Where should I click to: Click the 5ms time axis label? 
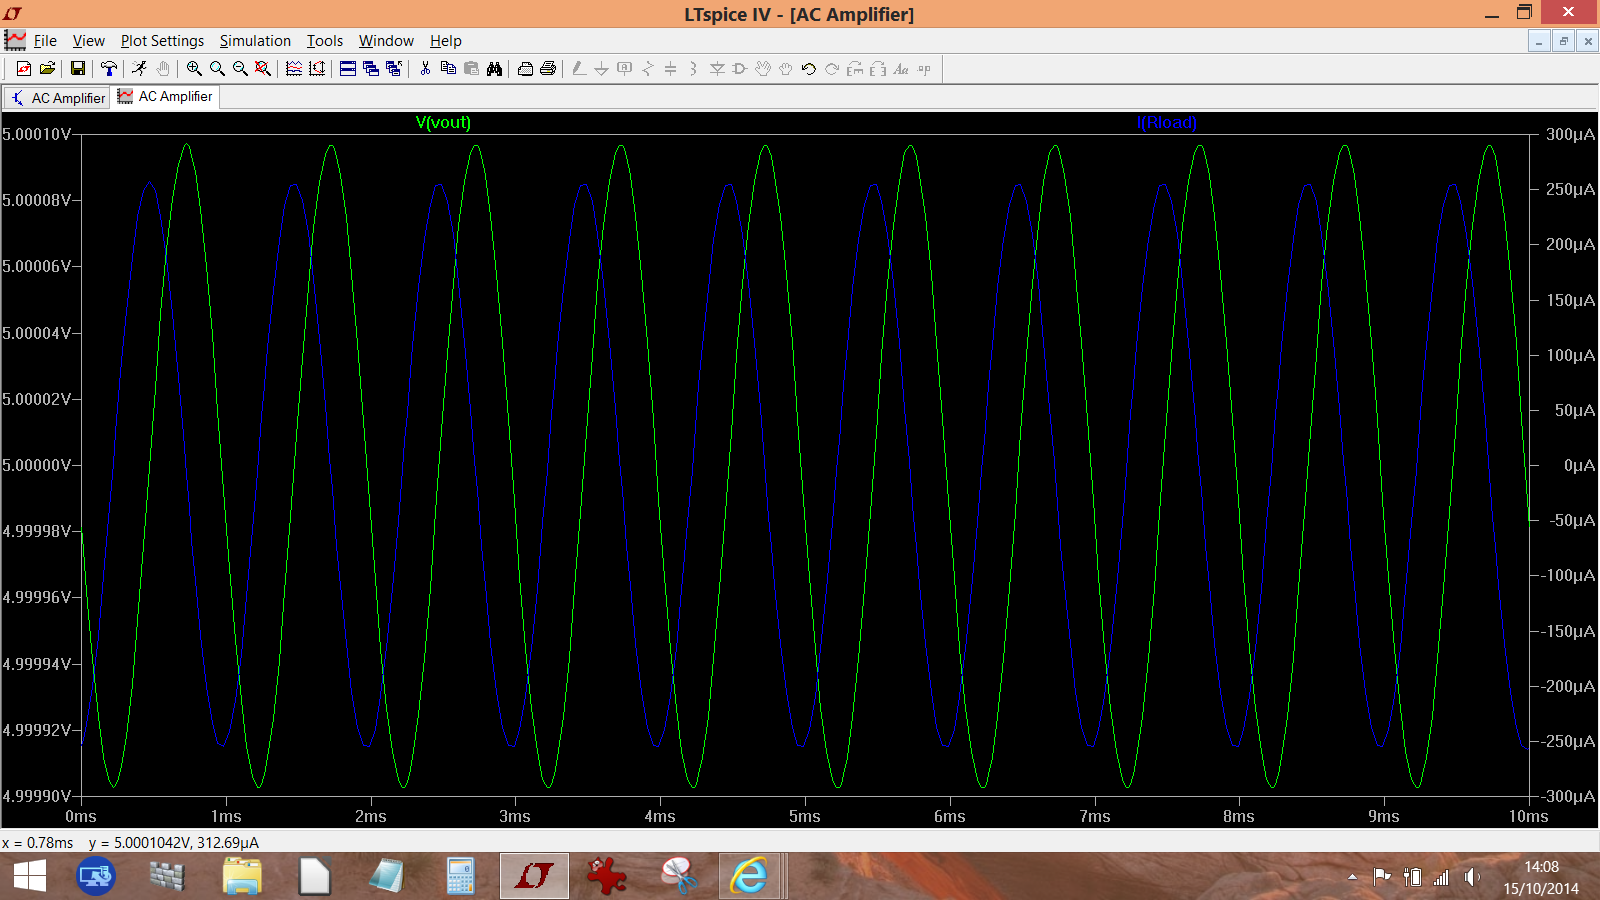pyautogui.click(x=804, y=816)
